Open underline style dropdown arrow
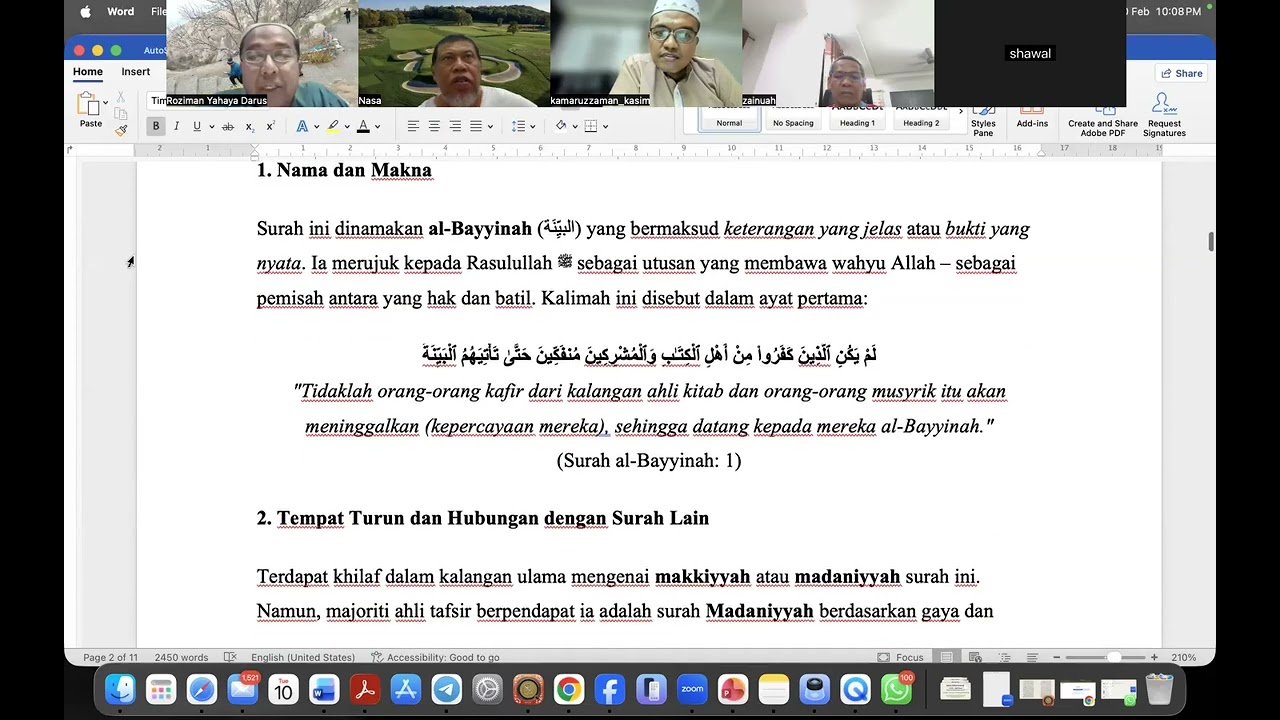Image resolution: width=1280 pixels, height=720 pixels. (210, 127)
